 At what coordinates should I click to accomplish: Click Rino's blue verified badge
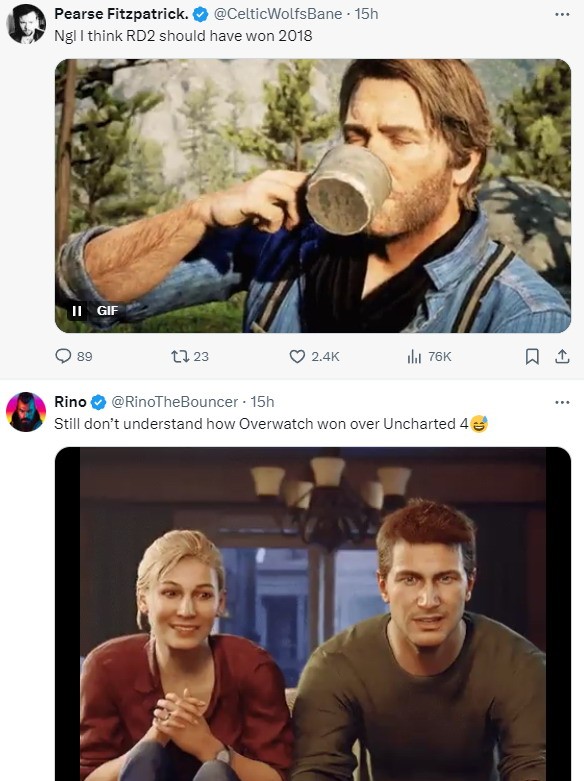coord(98,402)
